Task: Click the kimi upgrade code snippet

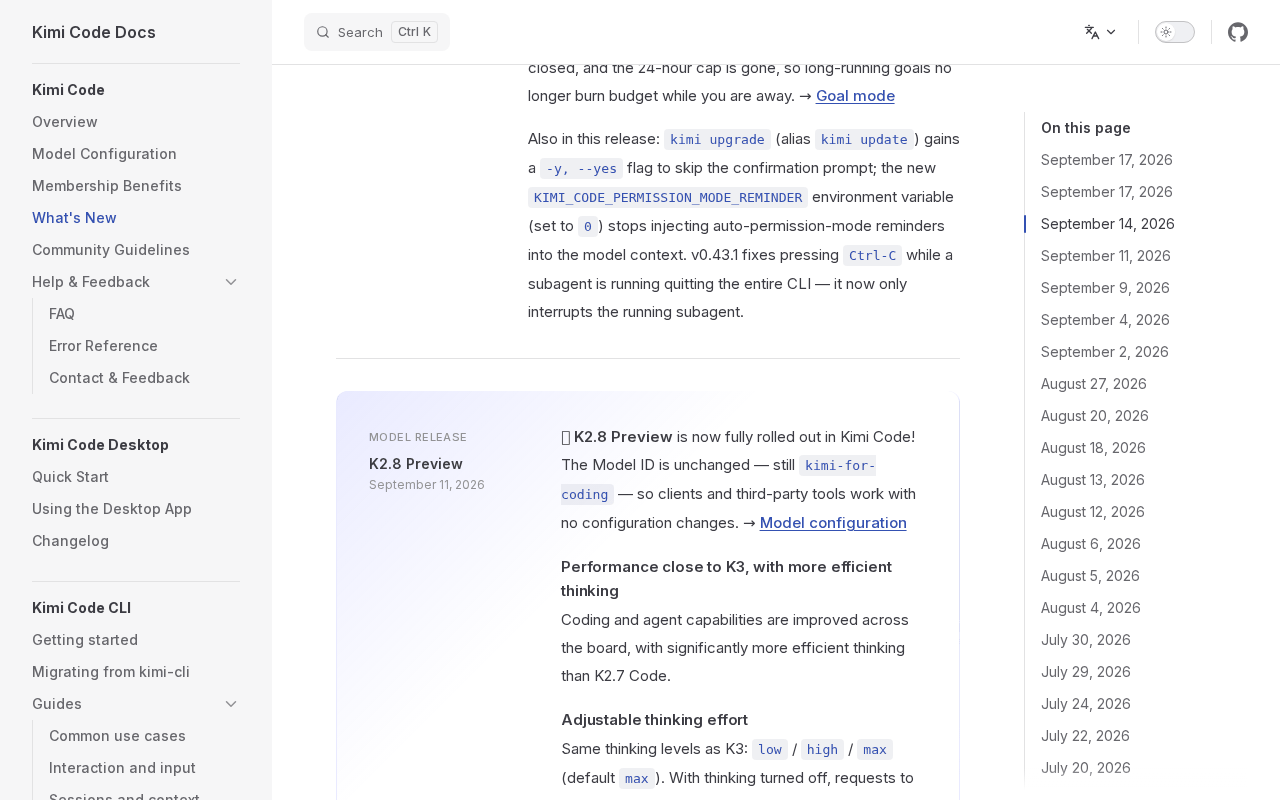Action: [x=717, y=139]
